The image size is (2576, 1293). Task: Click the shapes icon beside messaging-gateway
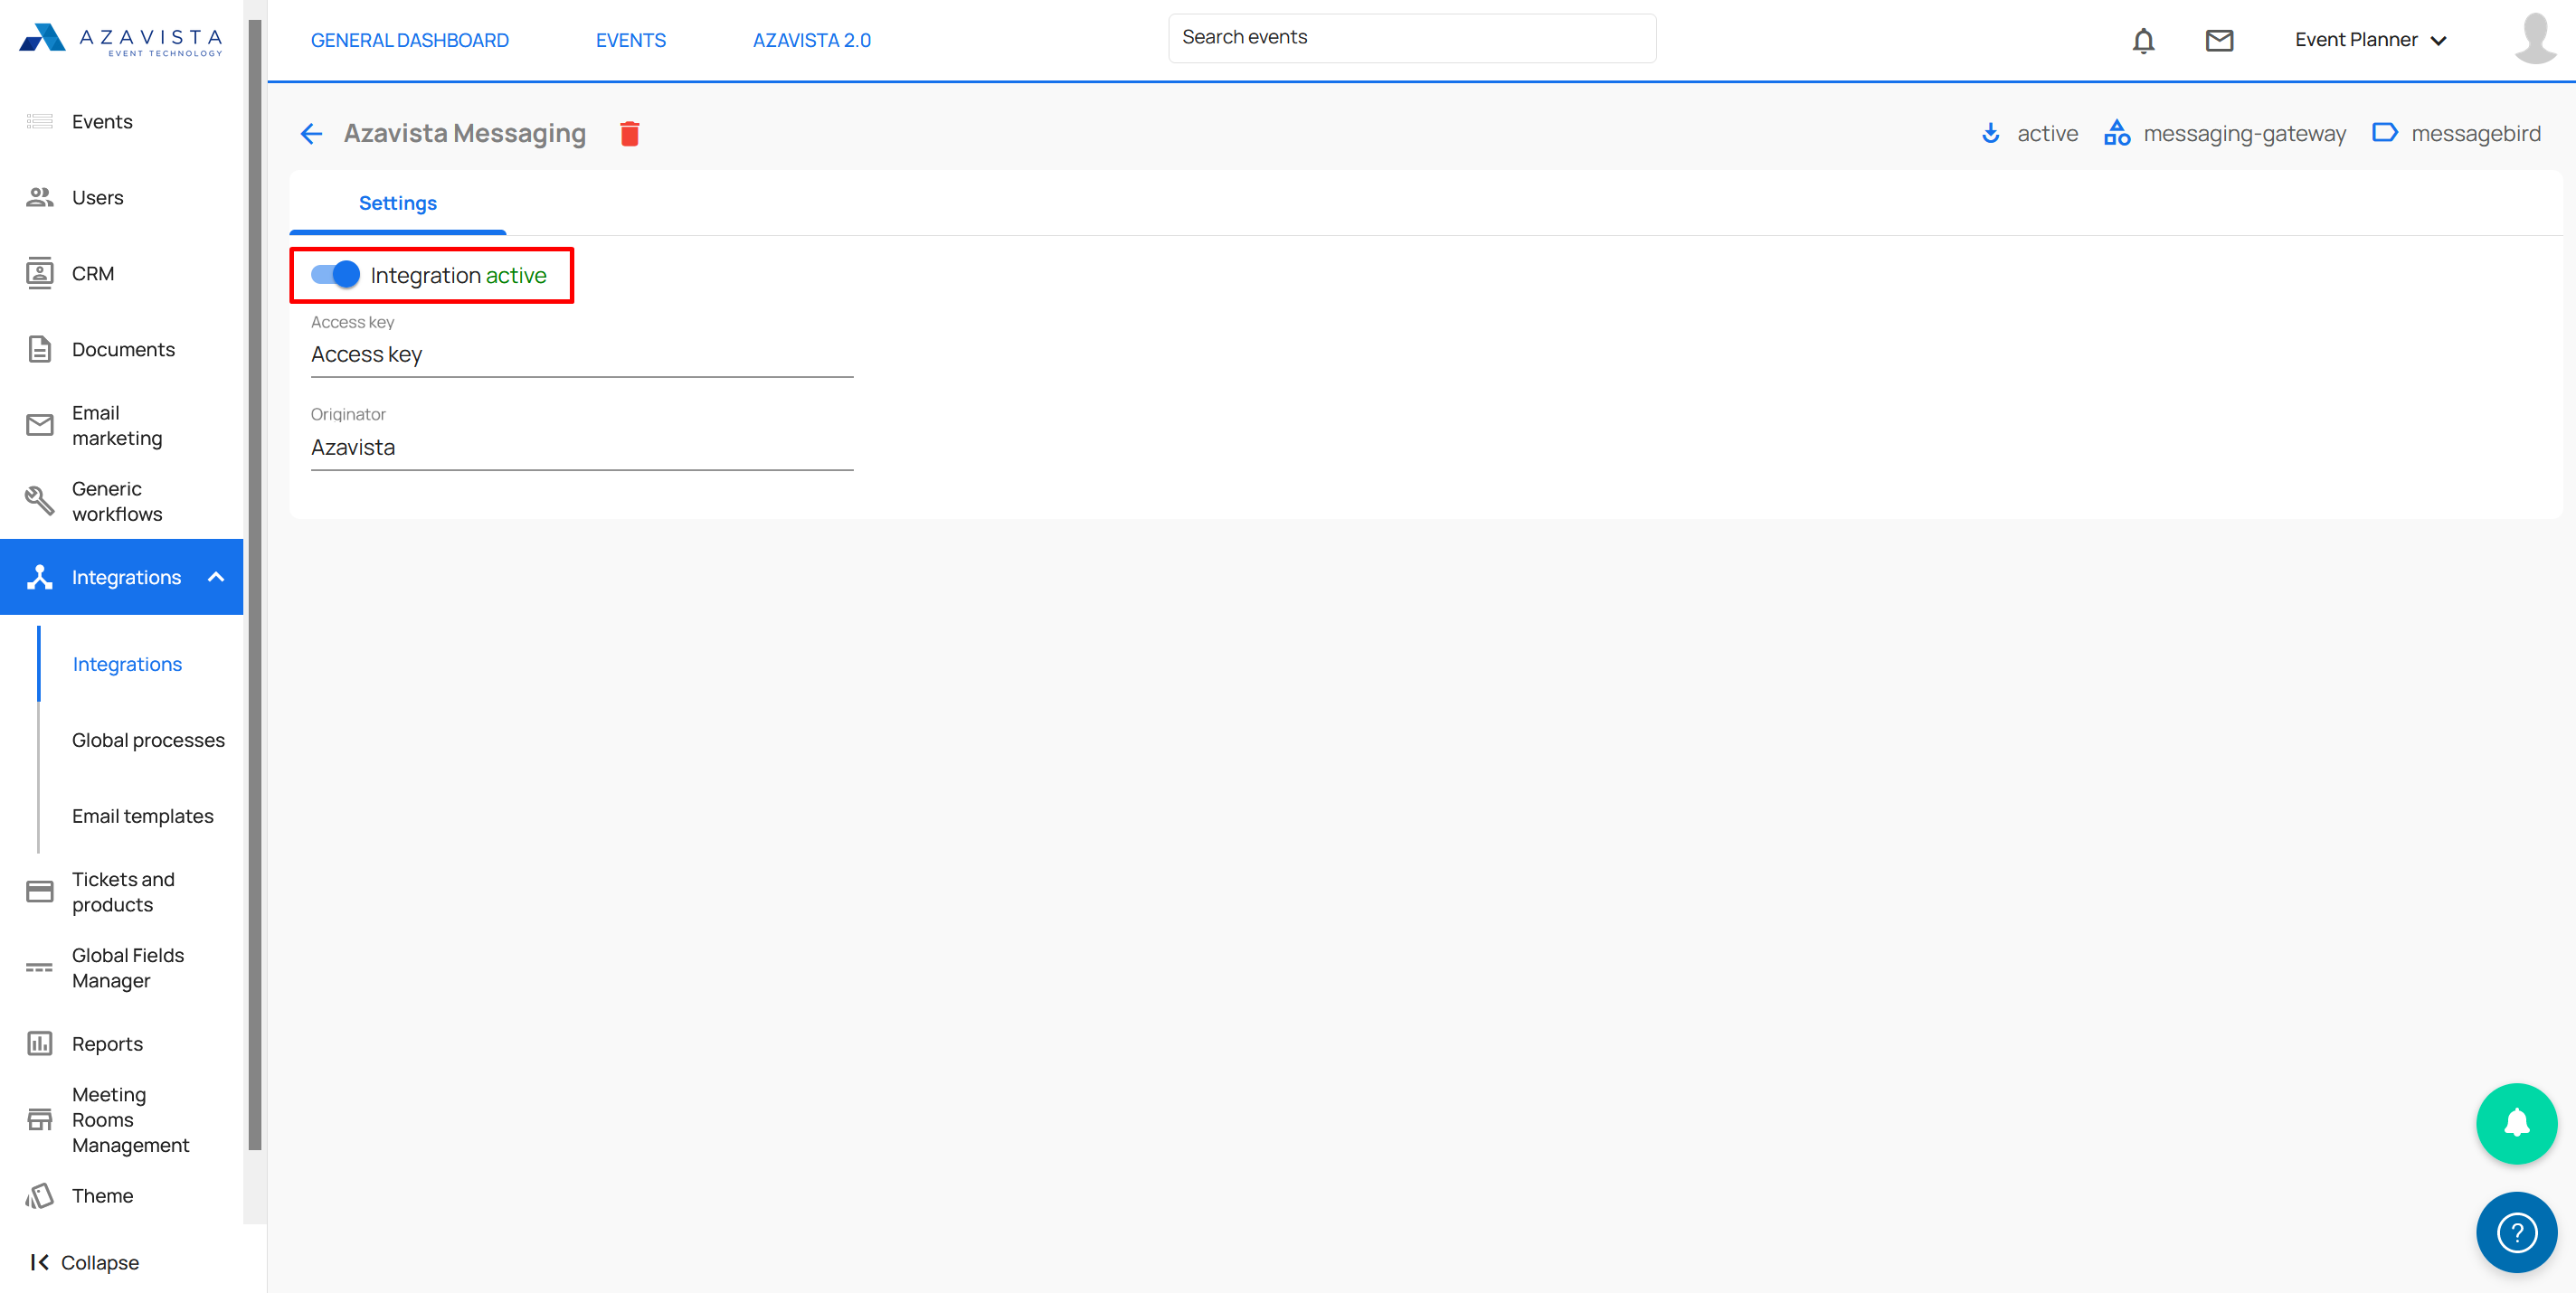(x=2117, y=133)
